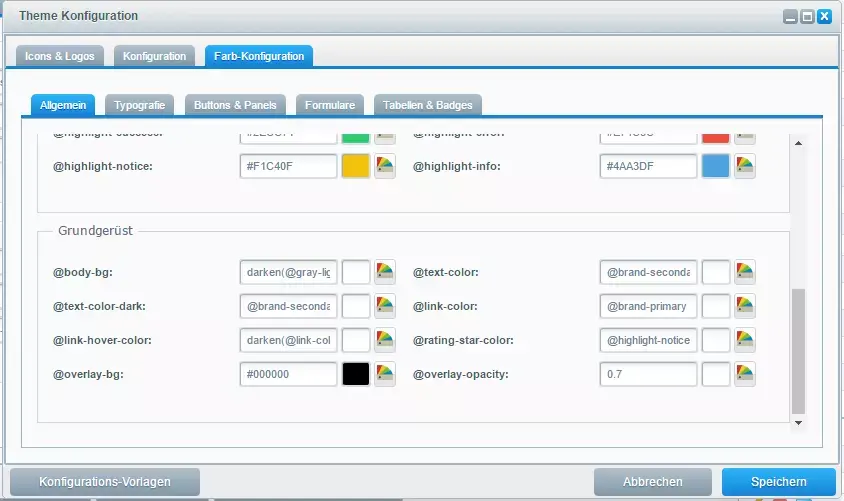Click the scroll down arrow of the scrollbar
Image resolution: width=844 pixels, height=501 pixels.
click(x=797, y=423)
